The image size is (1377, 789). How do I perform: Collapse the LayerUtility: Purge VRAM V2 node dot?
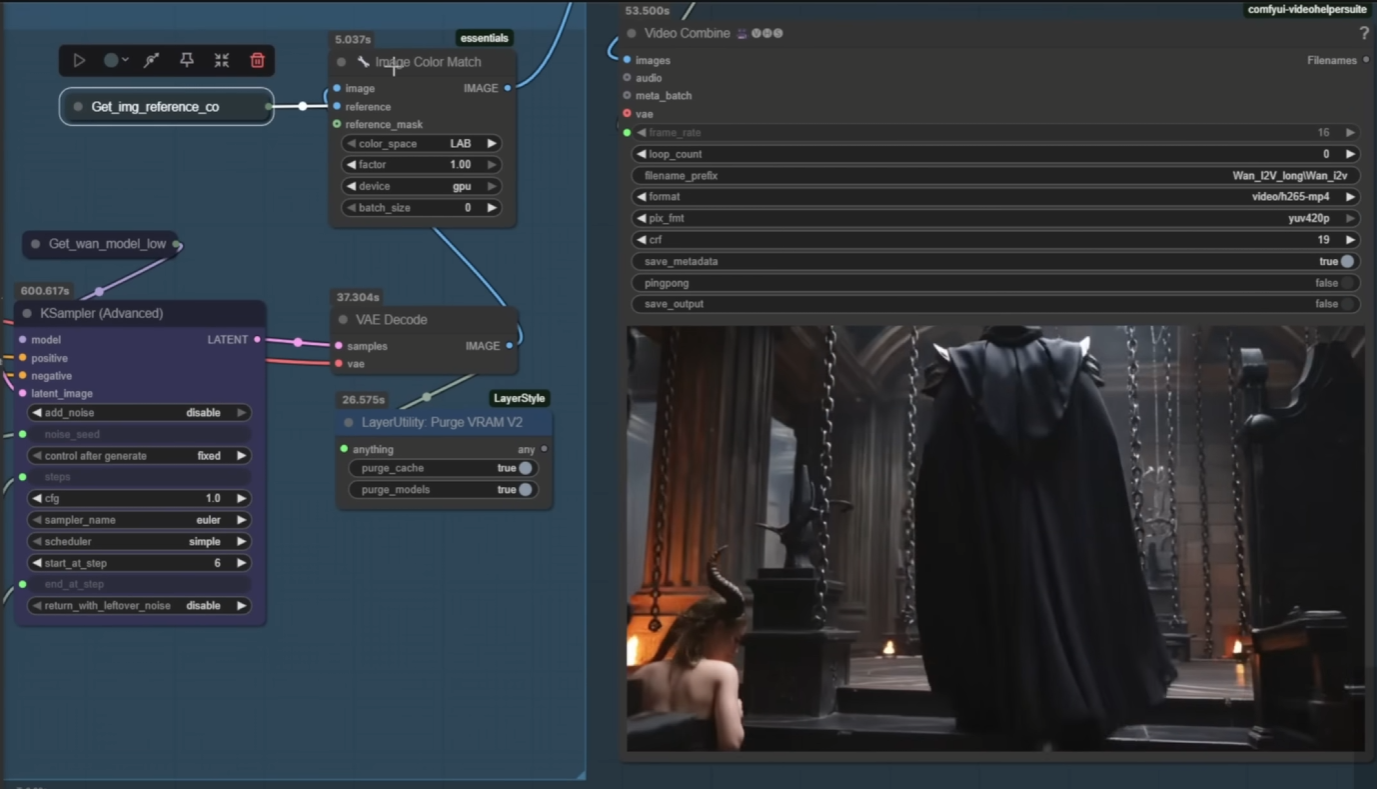click(x=349, y=423)
